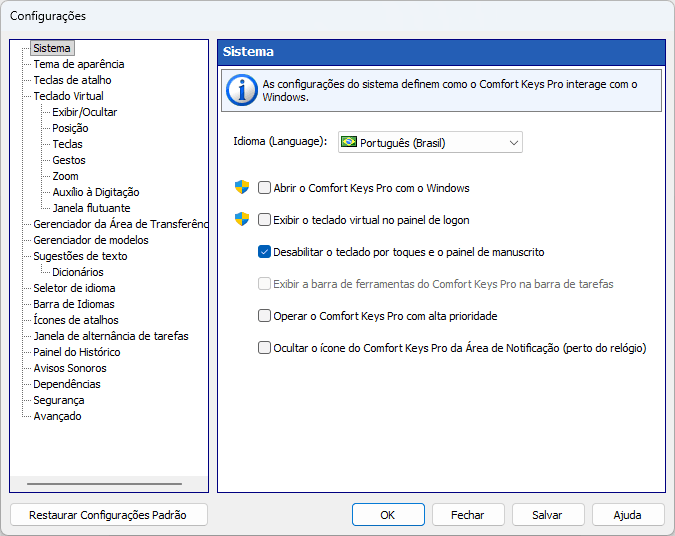
Task: Open Dicionários settings page
Action: click(x=78, y=272)
